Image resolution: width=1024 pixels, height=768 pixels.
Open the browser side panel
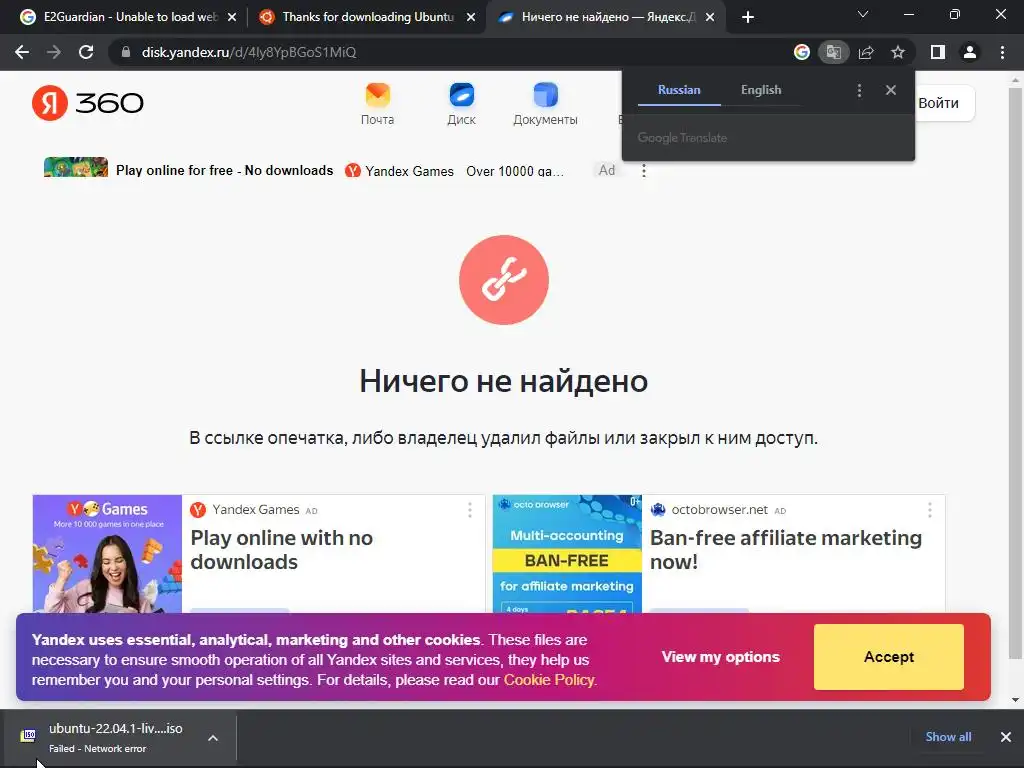(x=938, y=52)
